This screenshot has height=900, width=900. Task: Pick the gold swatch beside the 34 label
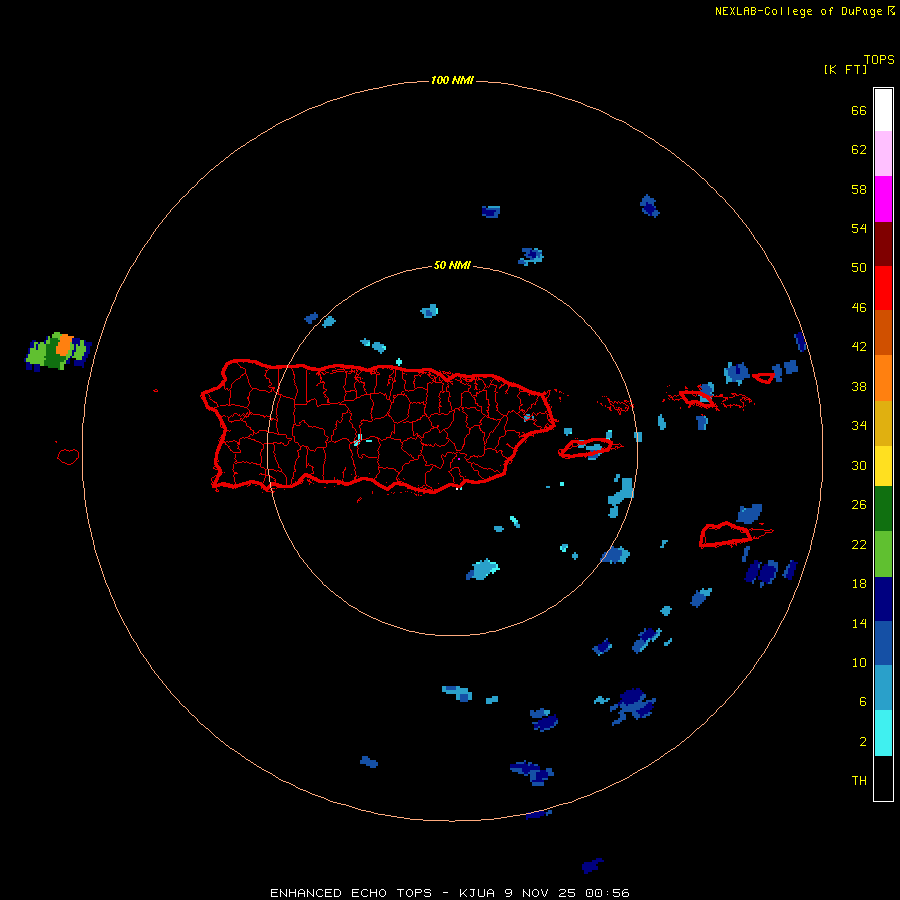point(883,423)
